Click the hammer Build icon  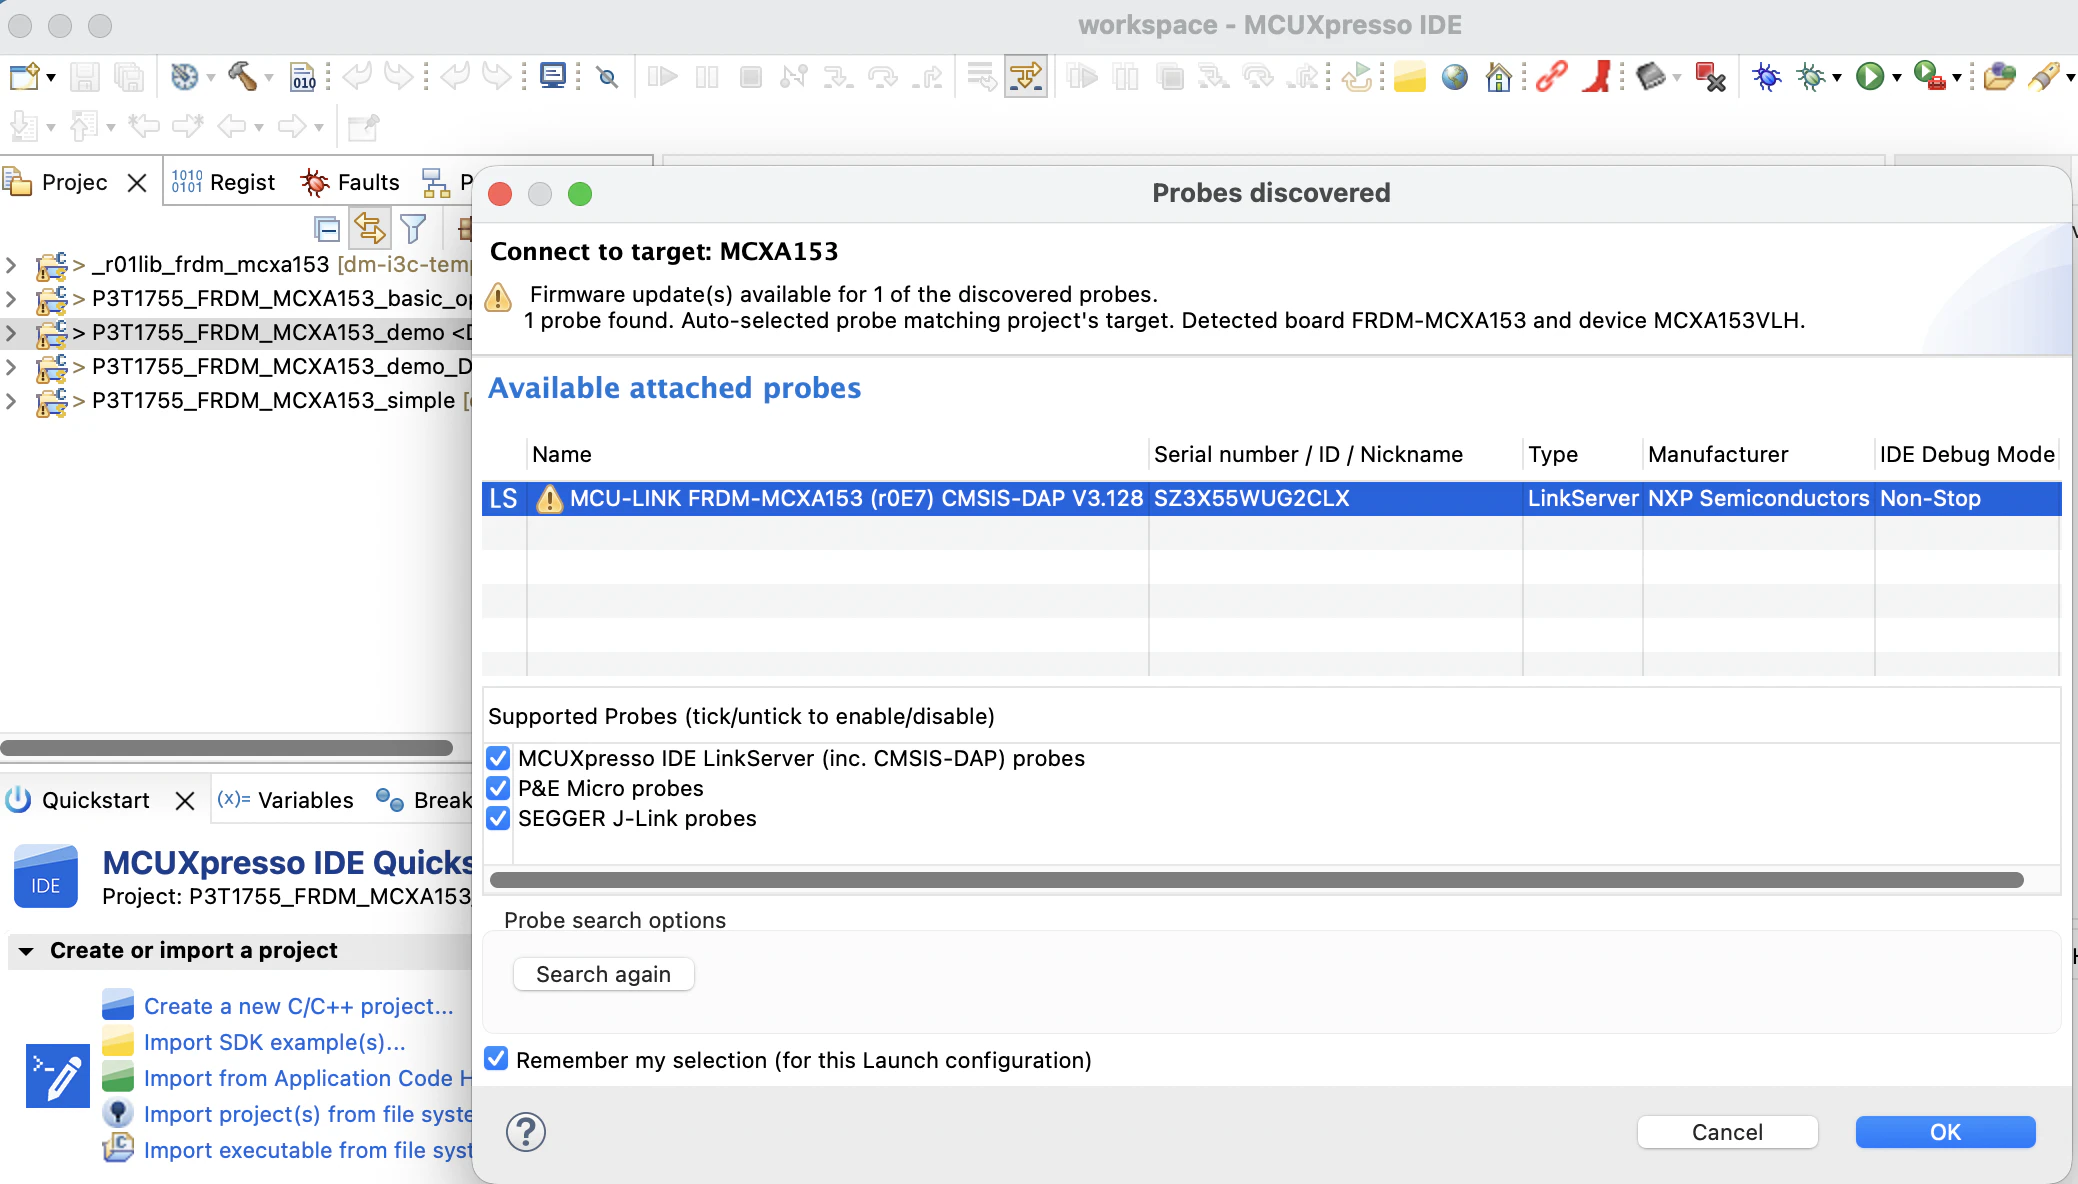(242, 76)
